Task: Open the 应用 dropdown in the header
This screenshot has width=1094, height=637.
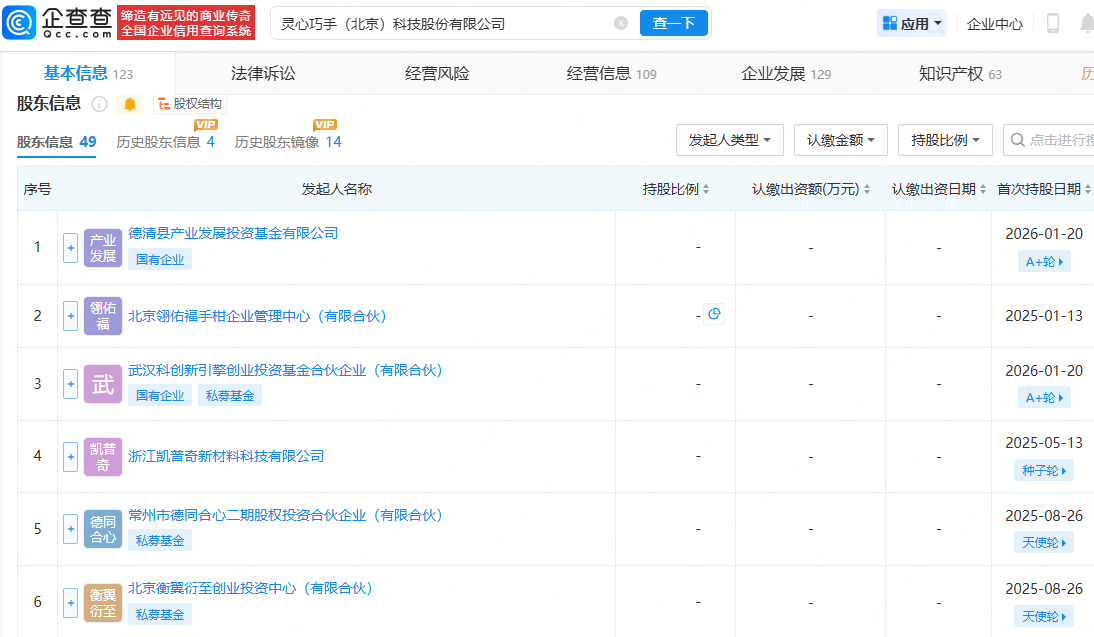Action: (x=912, y=23)
